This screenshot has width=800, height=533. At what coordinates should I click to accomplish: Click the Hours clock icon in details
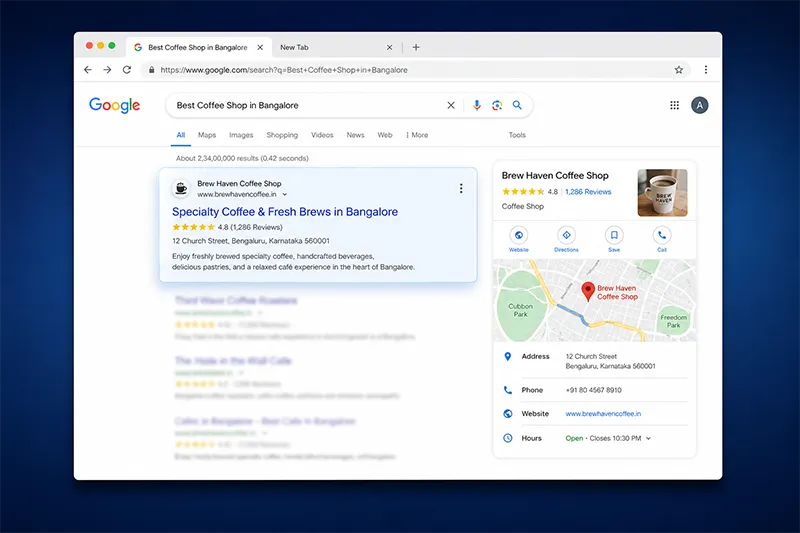(508, 438)
